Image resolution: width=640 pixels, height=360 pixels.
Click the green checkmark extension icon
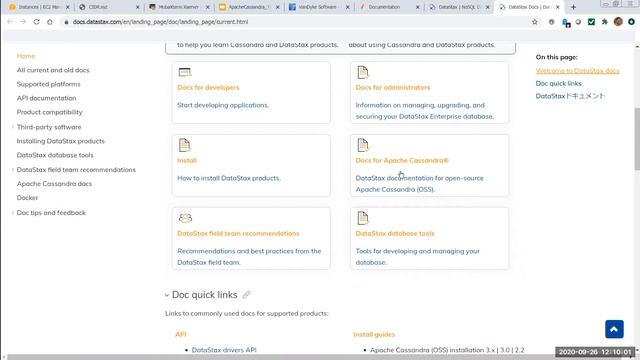coord(591,22)
